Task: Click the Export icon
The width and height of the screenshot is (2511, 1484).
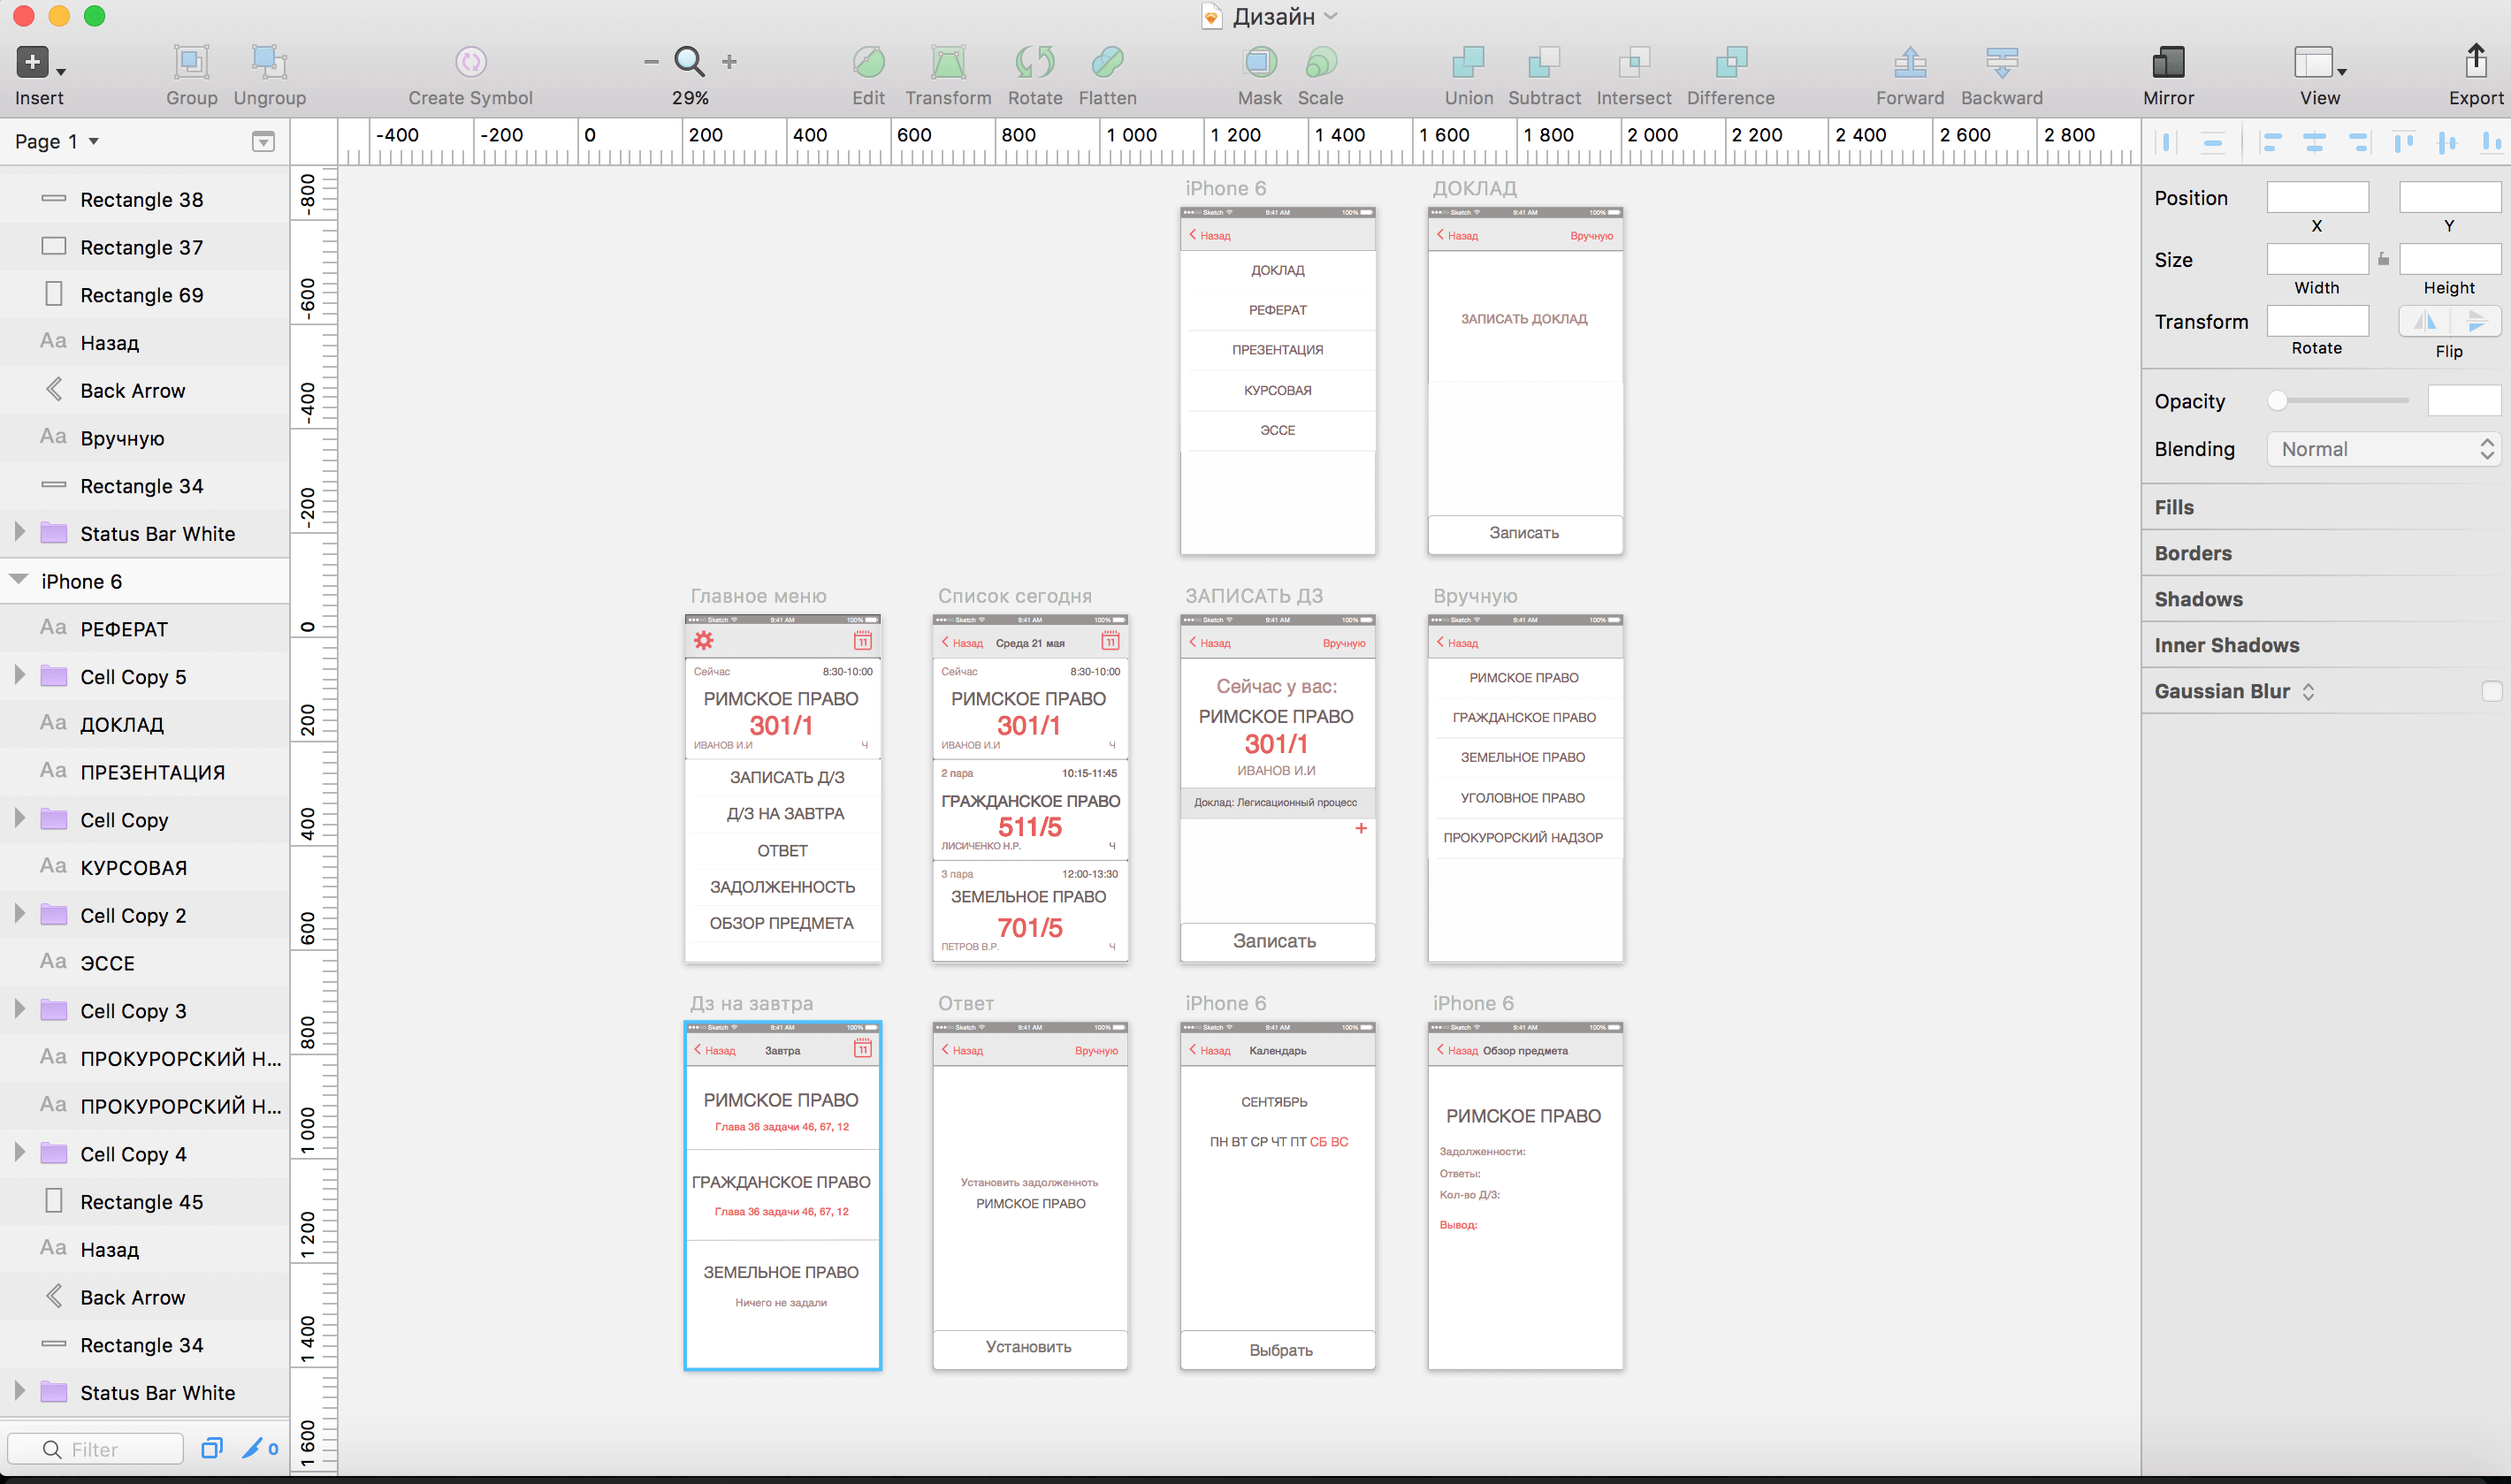Action: [2476, 60]
